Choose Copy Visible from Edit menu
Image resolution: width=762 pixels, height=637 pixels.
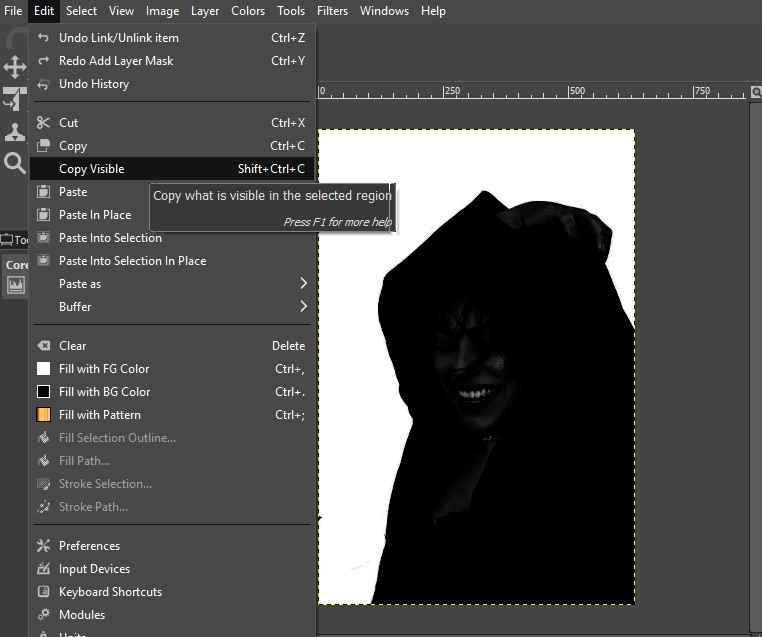click(x=172, y=169)
